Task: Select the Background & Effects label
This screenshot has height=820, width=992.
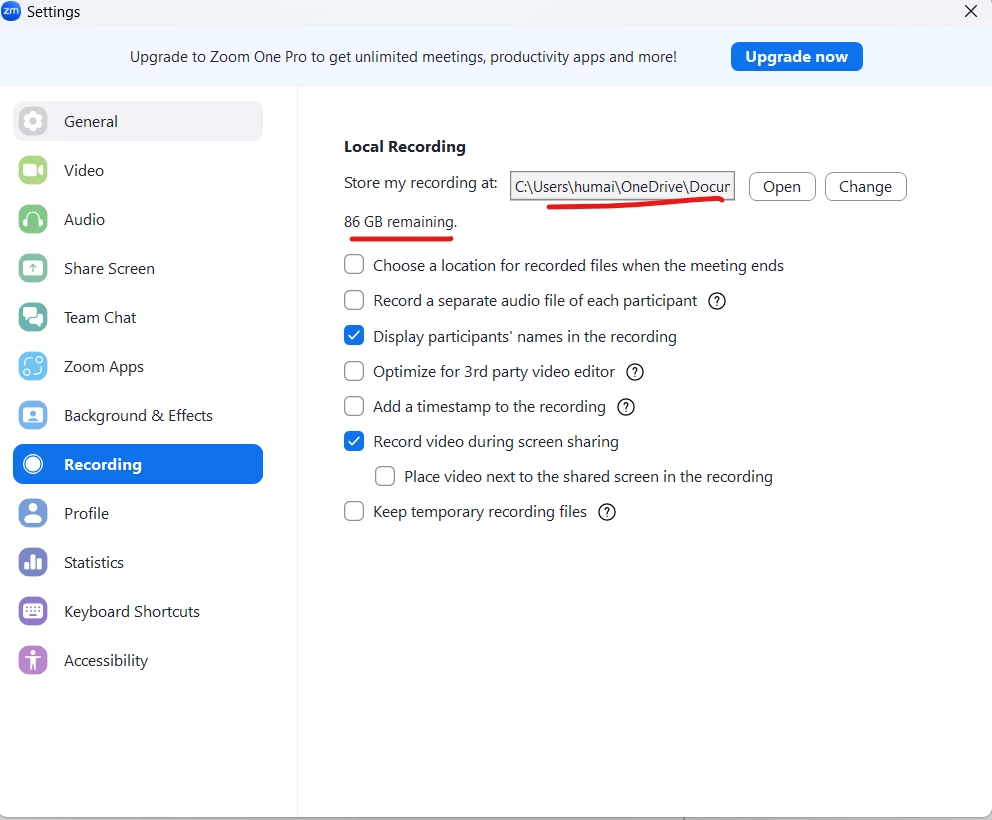Action: [138, 416]
